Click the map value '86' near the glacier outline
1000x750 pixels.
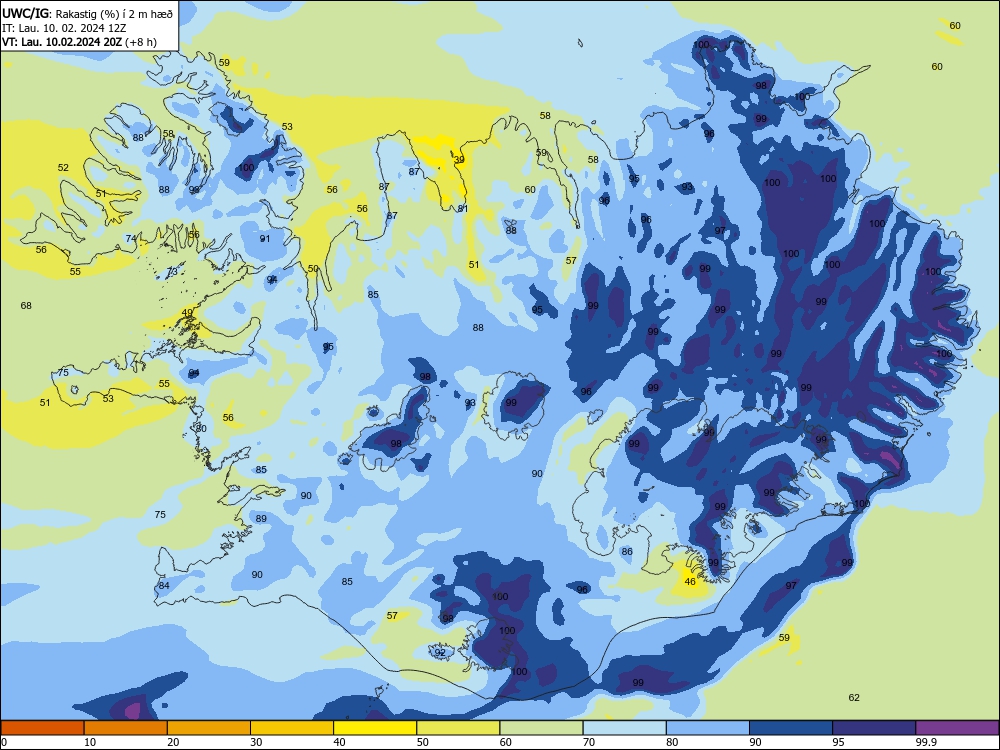click(x=627, y=552)
